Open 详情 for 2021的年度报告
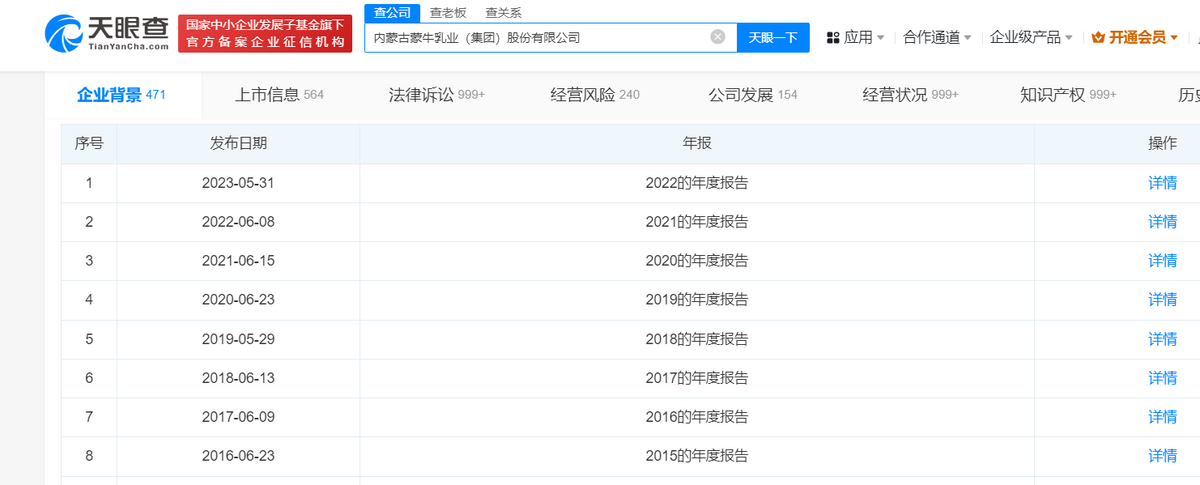Viewport: 1200px width, 485px height. pyautogui.click(x=1162, y=222)
